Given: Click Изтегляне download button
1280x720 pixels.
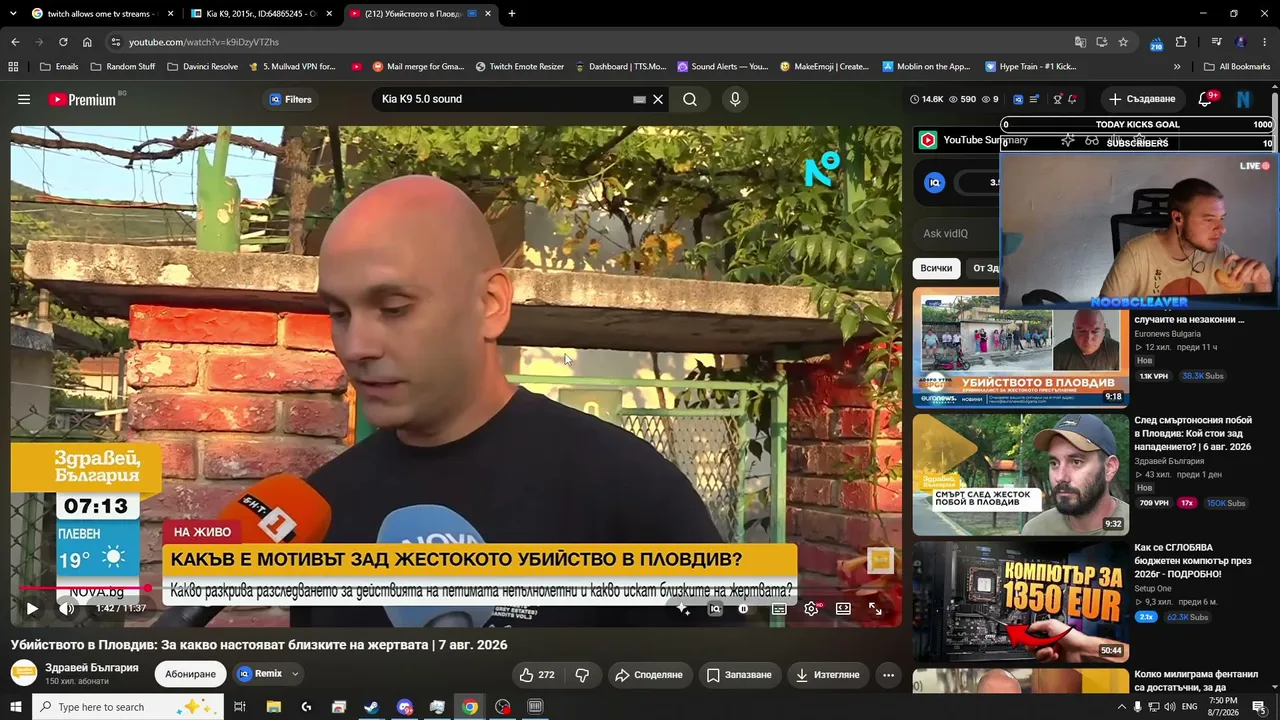Looking at the screenshot, I should click(x=827, y=675).
